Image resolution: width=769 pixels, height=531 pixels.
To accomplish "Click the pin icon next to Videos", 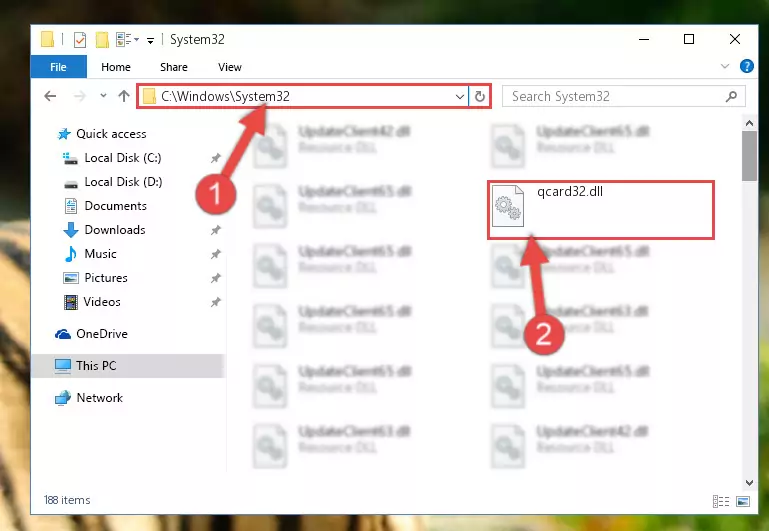I will pyautogui.click(x=215, y=302).
